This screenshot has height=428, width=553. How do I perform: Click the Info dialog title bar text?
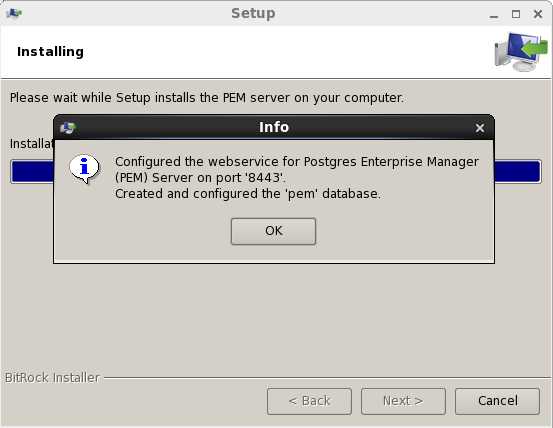pos(274,127)
